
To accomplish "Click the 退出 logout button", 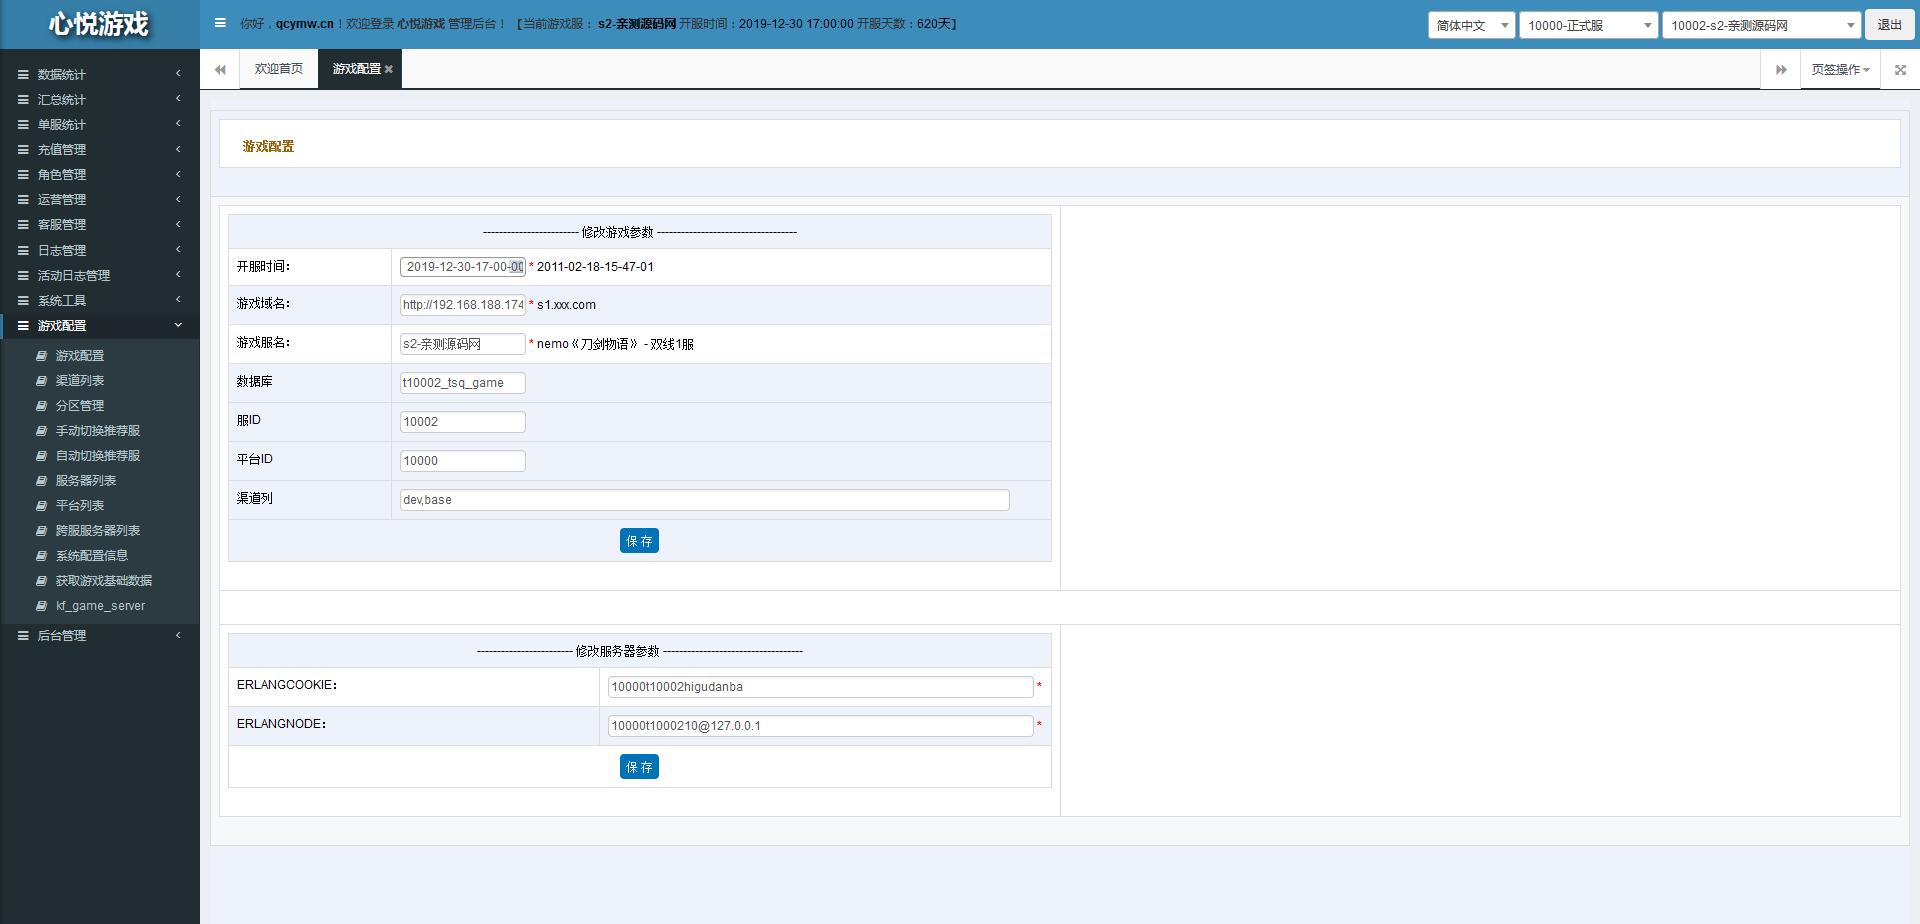I will click(1889, 25).
